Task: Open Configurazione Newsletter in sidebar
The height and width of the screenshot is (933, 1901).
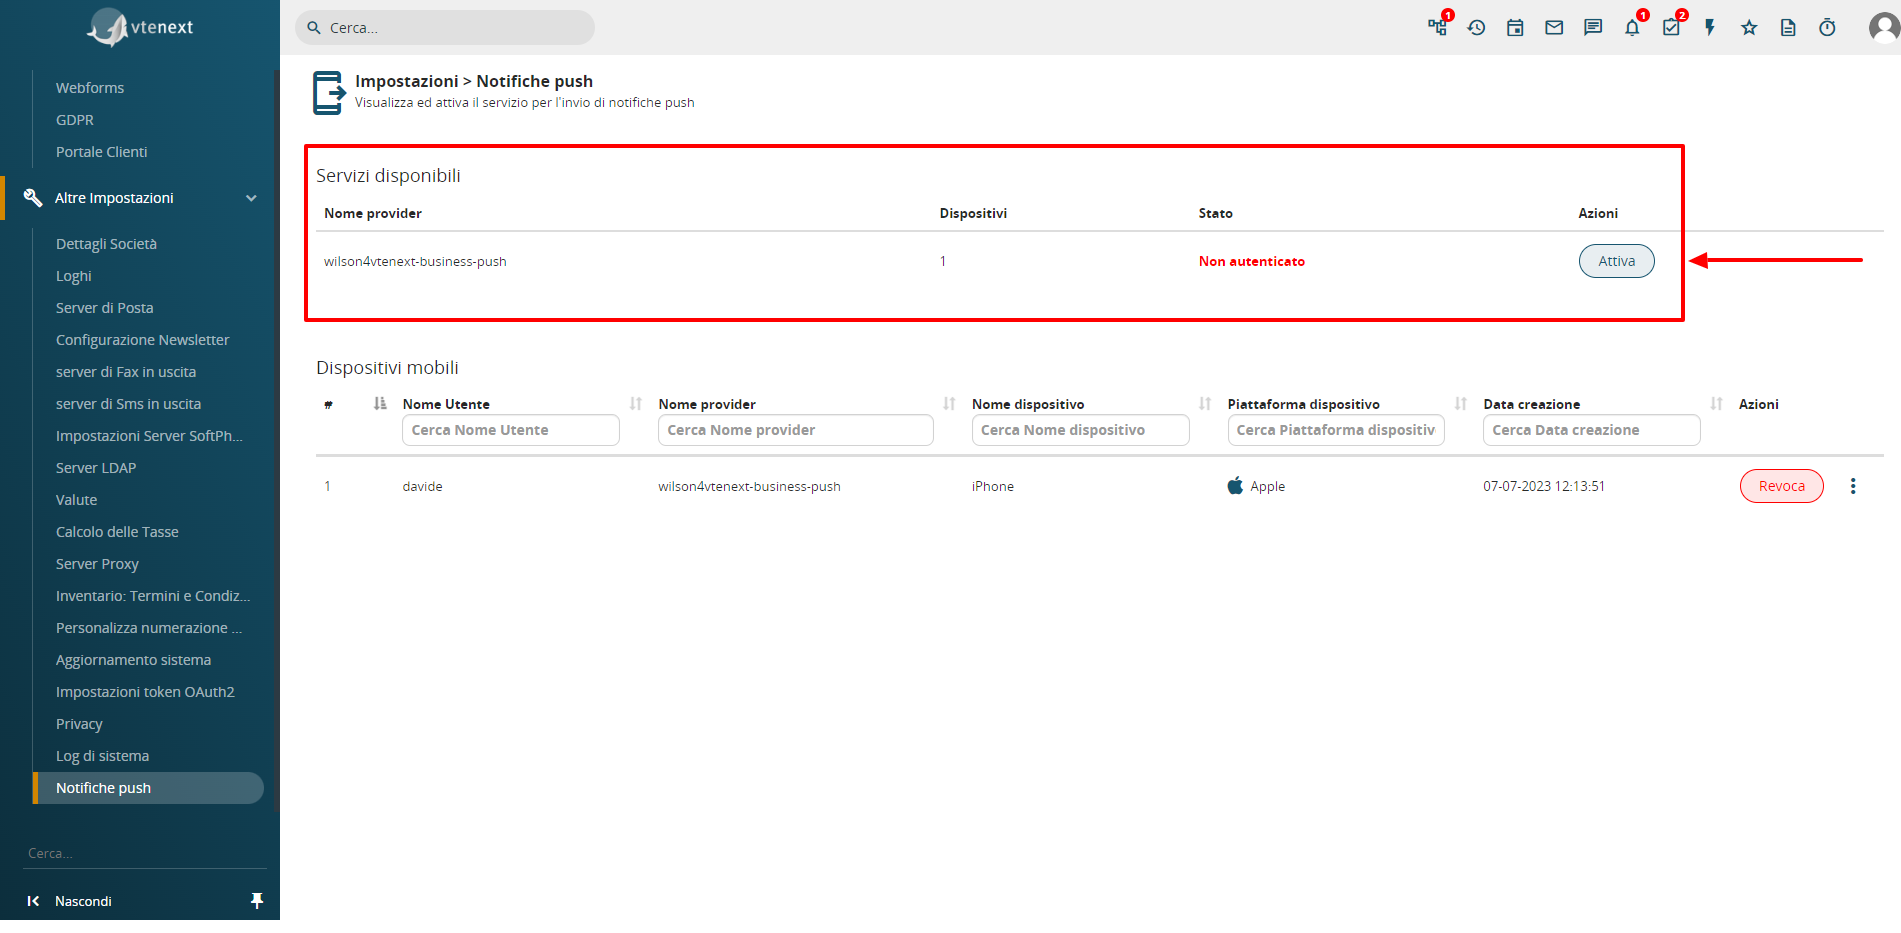Action: (143, 340)
